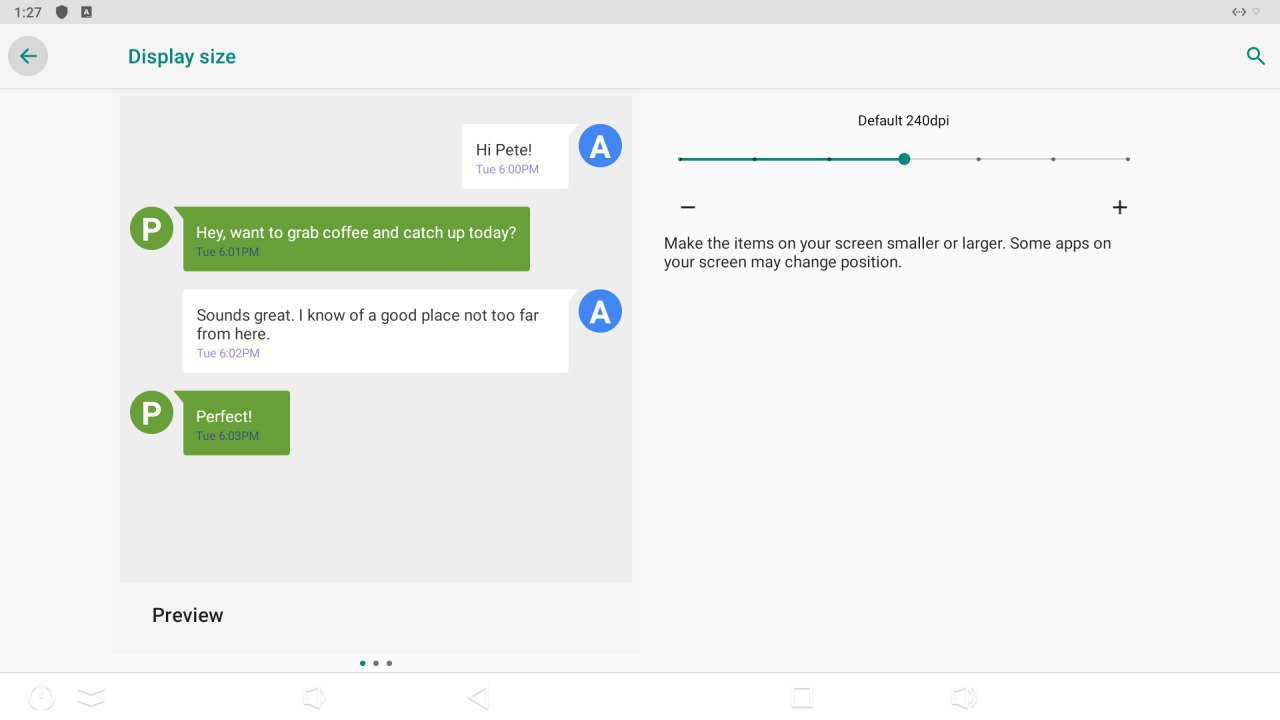
Task: Click the 'Perfect!' message bubble
Action: point(232,423)
